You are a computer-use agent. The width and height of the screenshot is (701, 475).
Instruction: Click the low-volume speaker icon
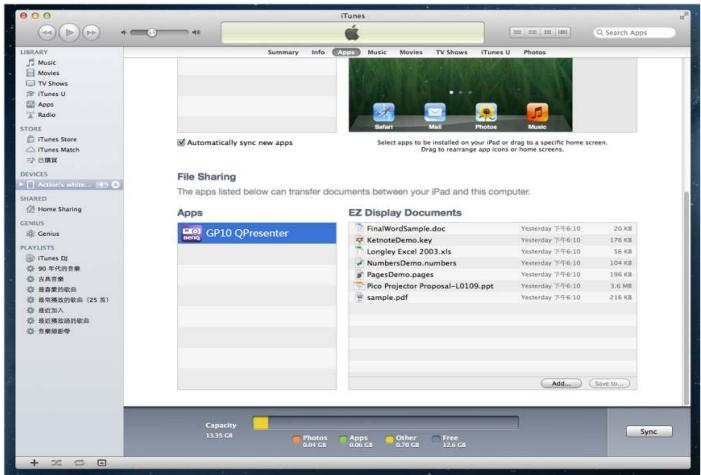[124, 32]
